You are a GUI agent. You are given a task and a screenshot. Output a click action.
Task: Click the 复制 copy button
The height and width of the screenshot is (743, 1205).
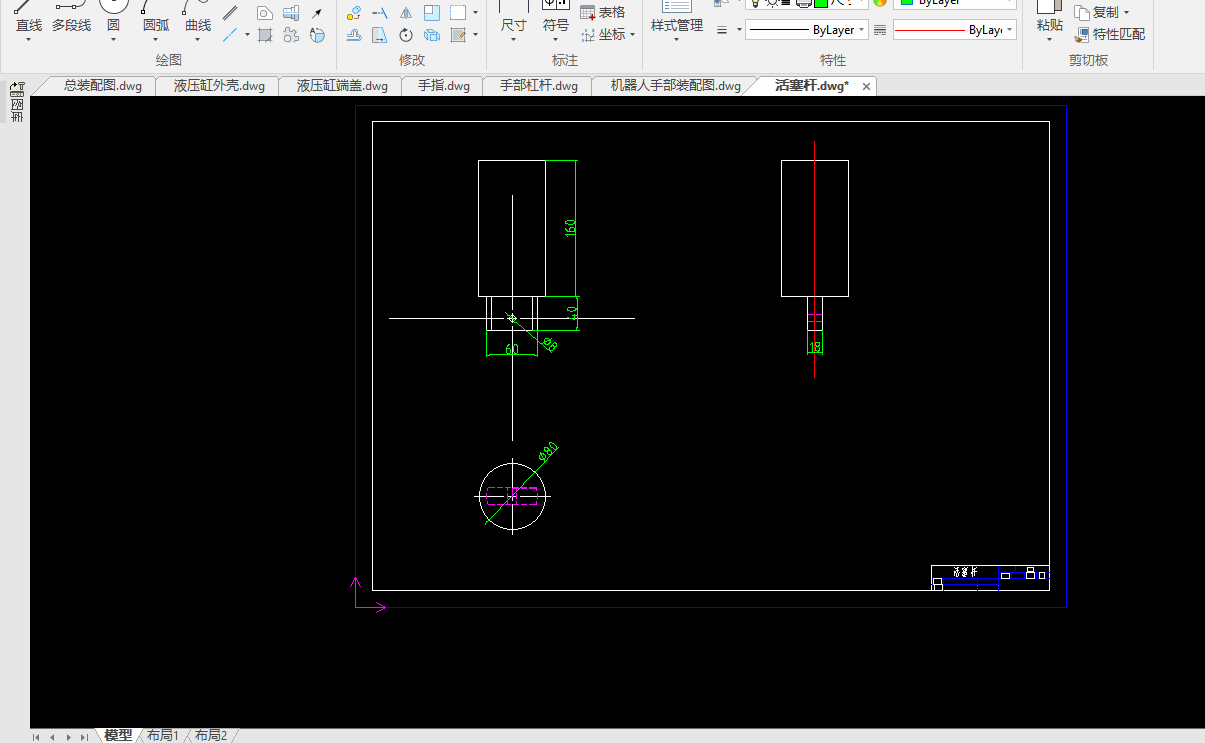pyautogui.click(x=1097, y=13)
